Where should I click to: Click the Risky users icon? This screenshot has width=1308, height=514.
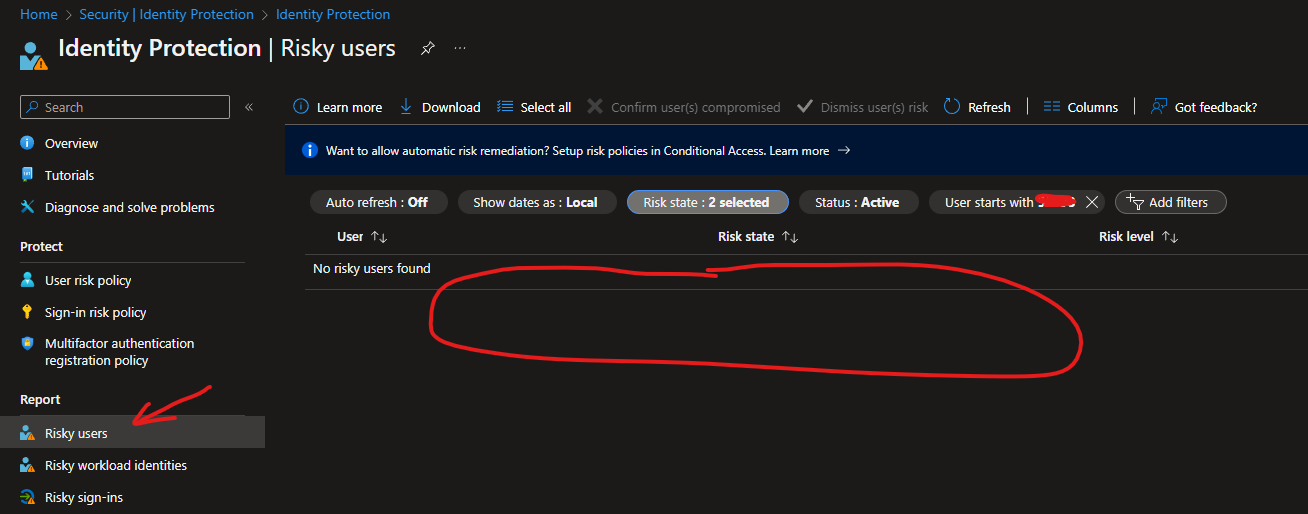click(x=27, y=433)
